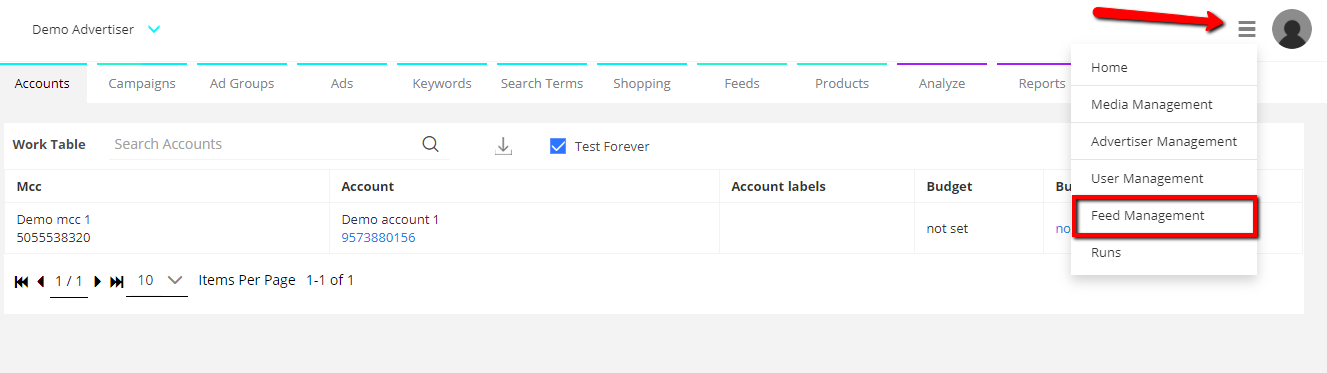The width and height of the screenshot is (1327, 373).
Task: Click the Search Accounts input field
Action: pos(264,144)
